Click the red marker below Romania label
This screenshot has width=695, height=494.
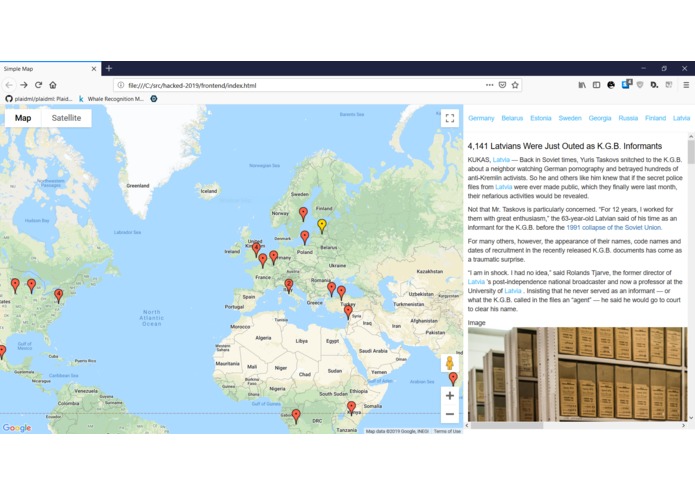pos(331,289)
